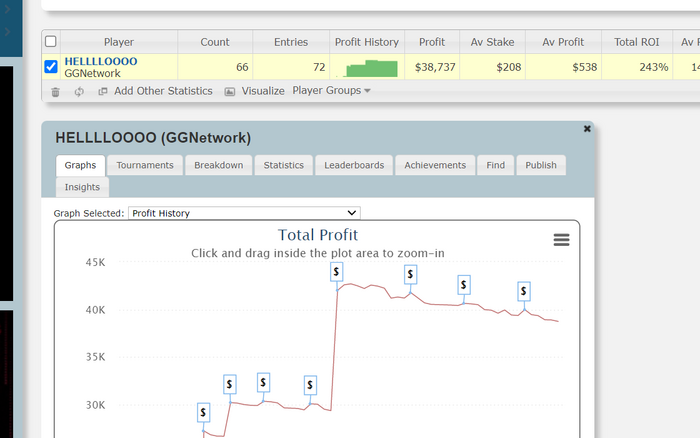Open the Find tab
Image resolution: width=700 pixels, height=438 pixels.
point(496,165)
